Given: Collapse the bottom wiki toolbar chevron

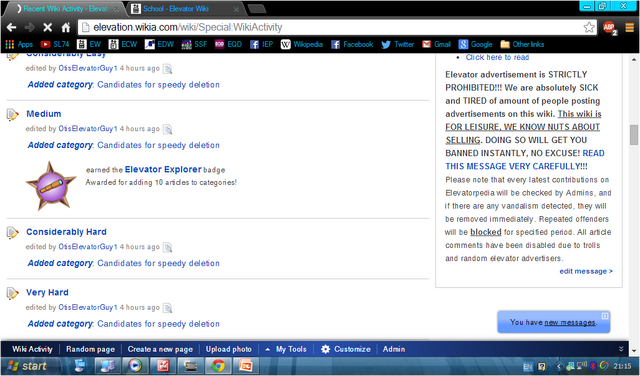Looking at the screenshot, I should point(621,349).
